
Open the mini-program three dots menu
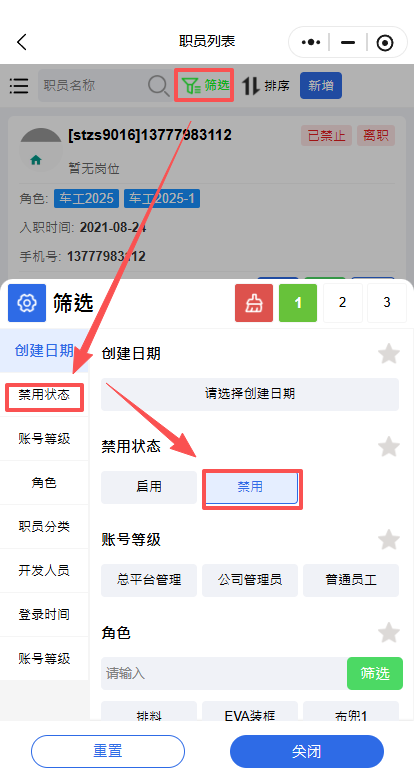311,43
